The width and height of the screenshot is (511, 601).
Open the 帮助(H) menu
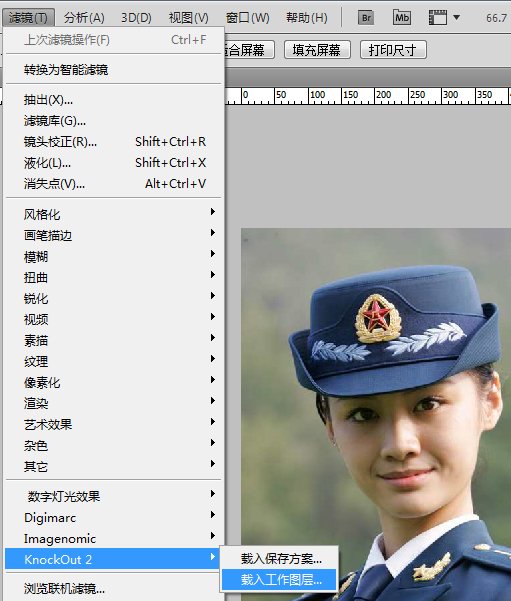[307, 18]
